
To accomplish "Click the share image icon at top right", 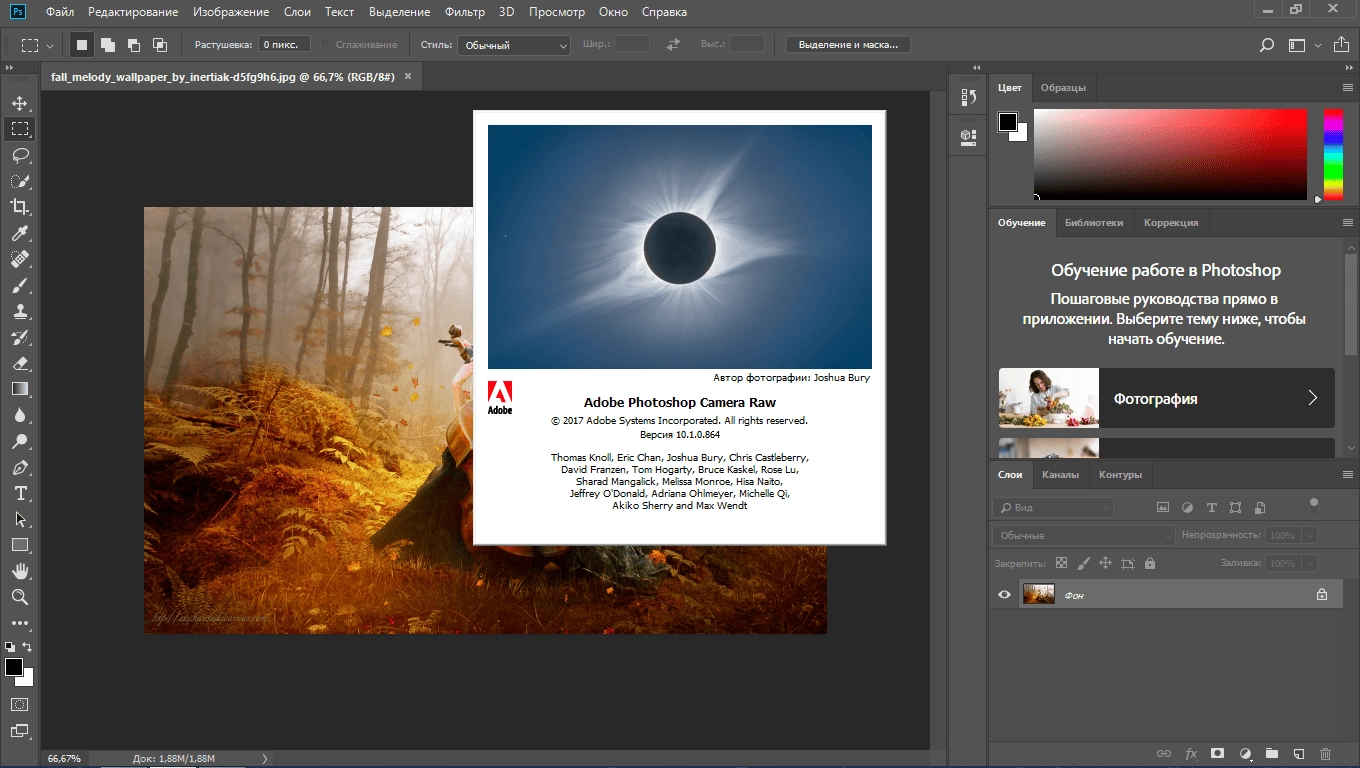I will click(1341, 45).
